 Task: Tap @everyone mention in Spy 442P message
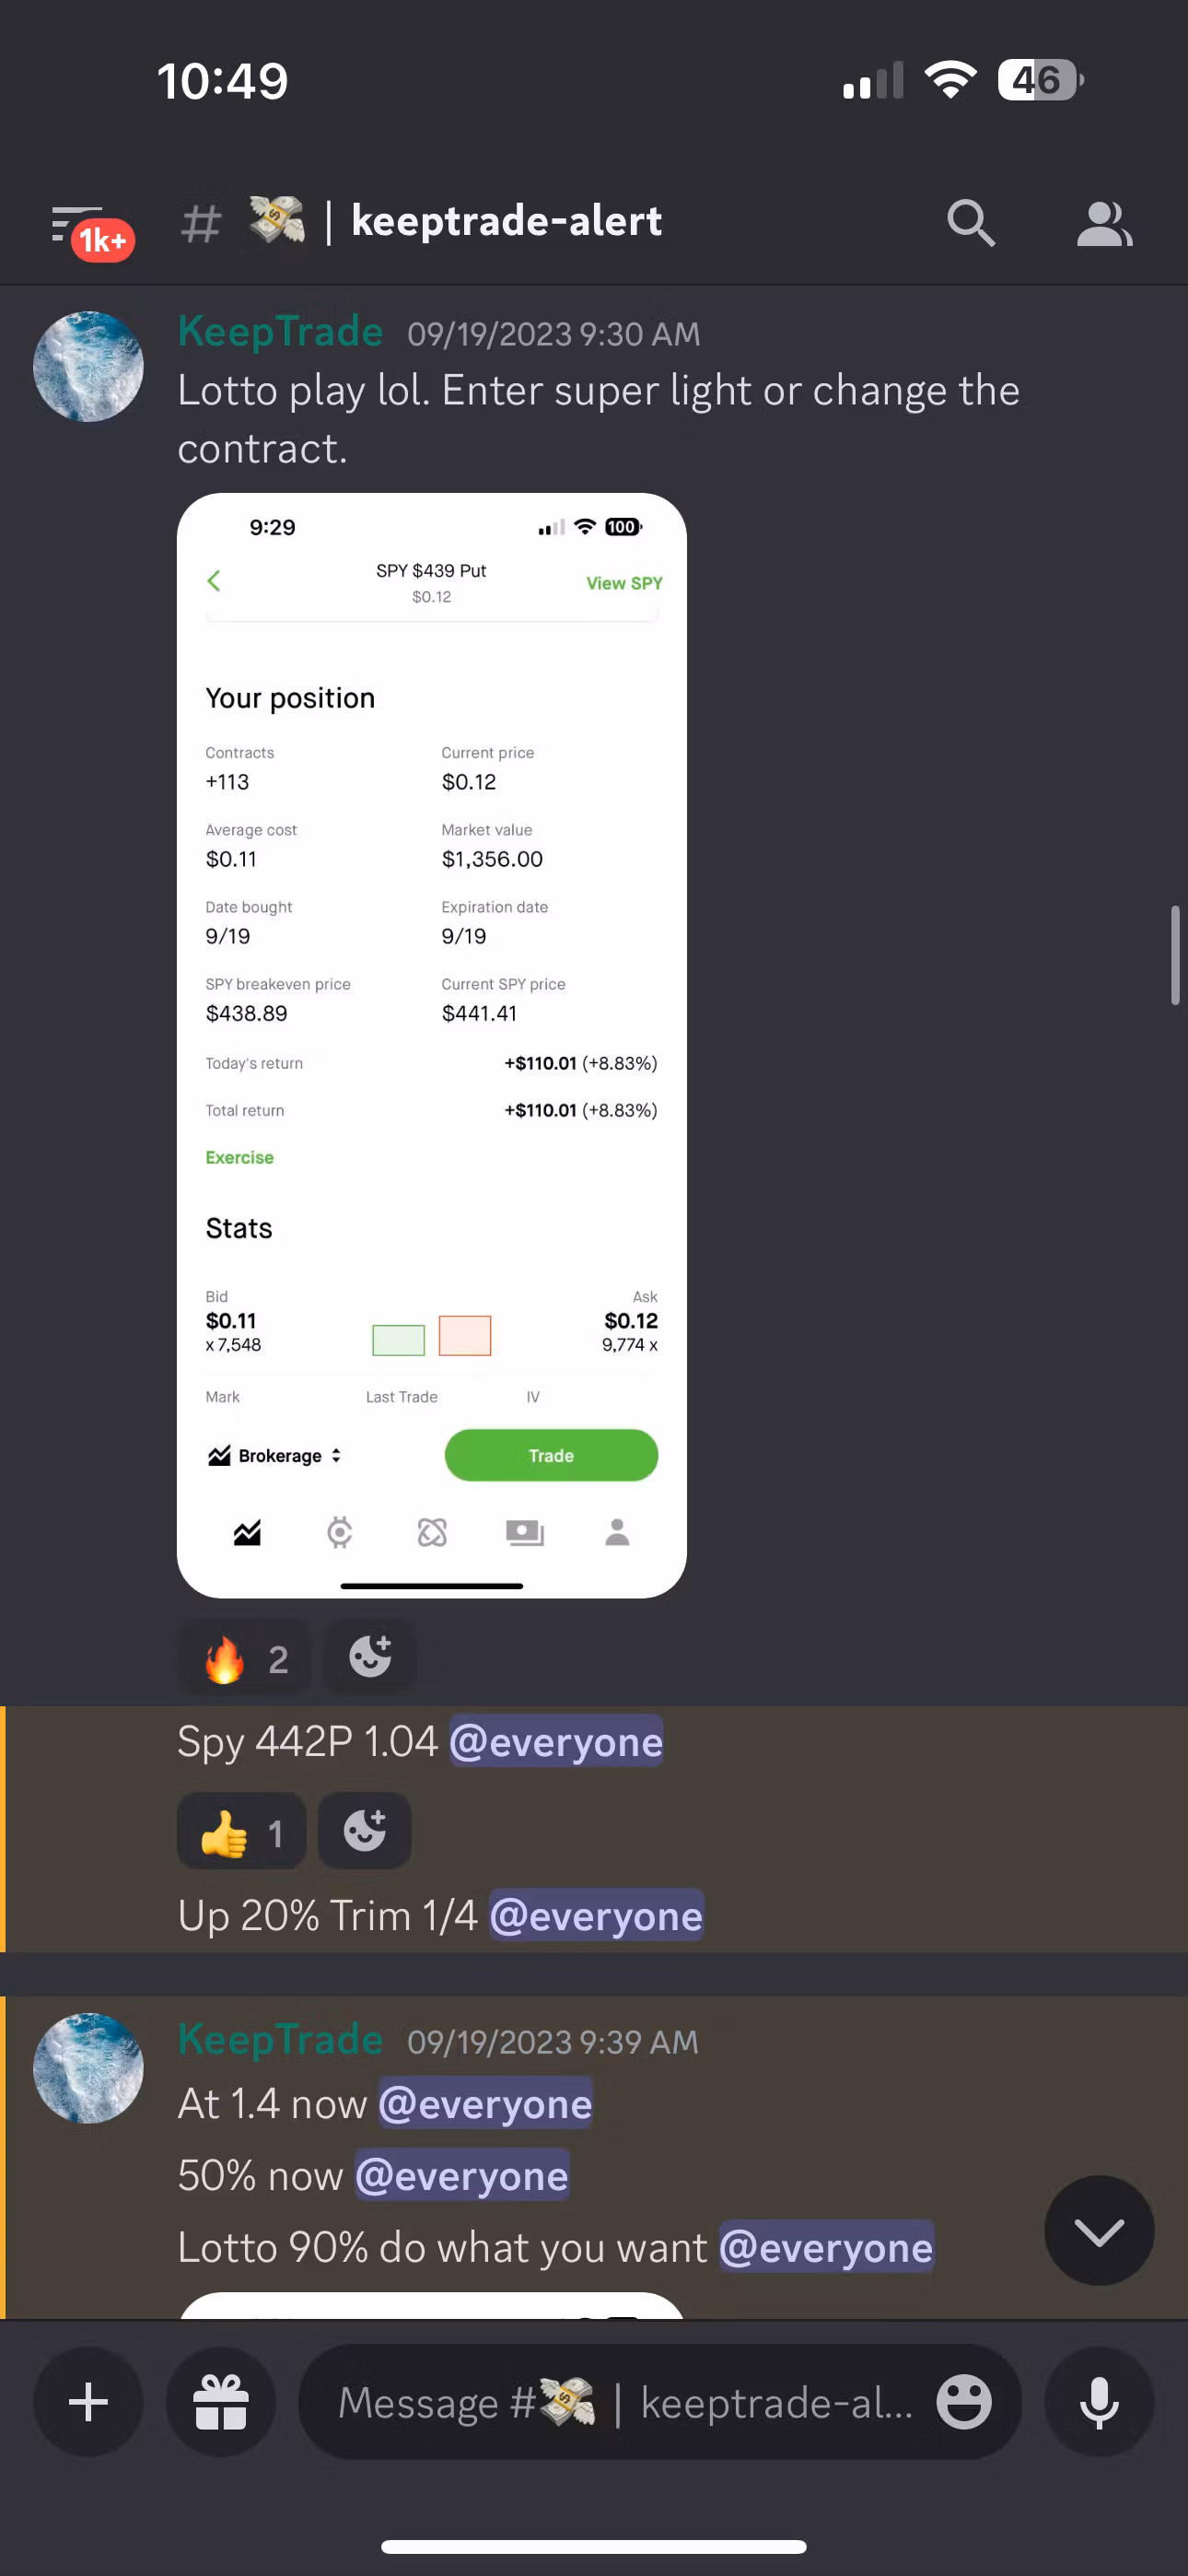(556, 1741)
